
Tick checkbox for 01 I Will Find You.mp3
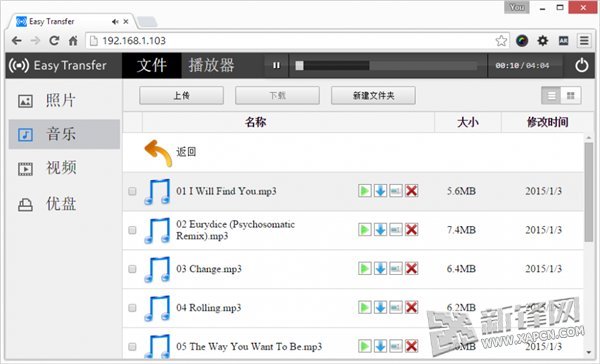click(x=132, y=191)
